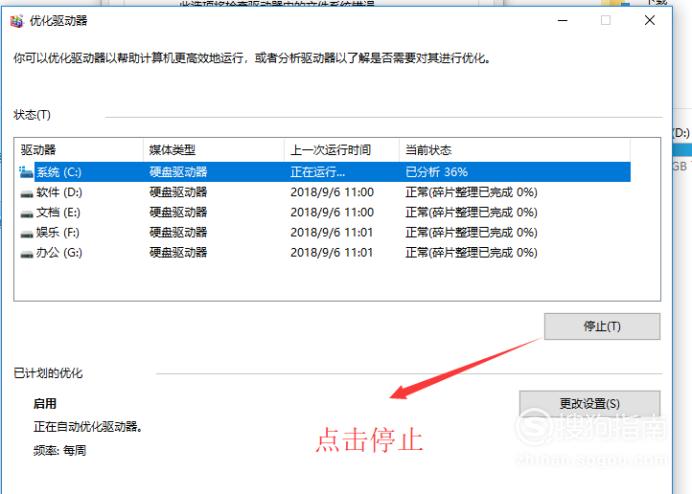The image size is (692, 494).
Task: Click 2018/9/6 11:00 in the E: row
Action: pos(332,212)
